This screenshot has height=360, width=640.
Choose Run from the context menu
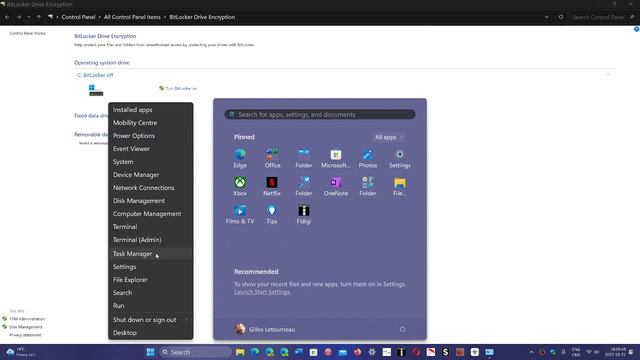pos(151,306)
